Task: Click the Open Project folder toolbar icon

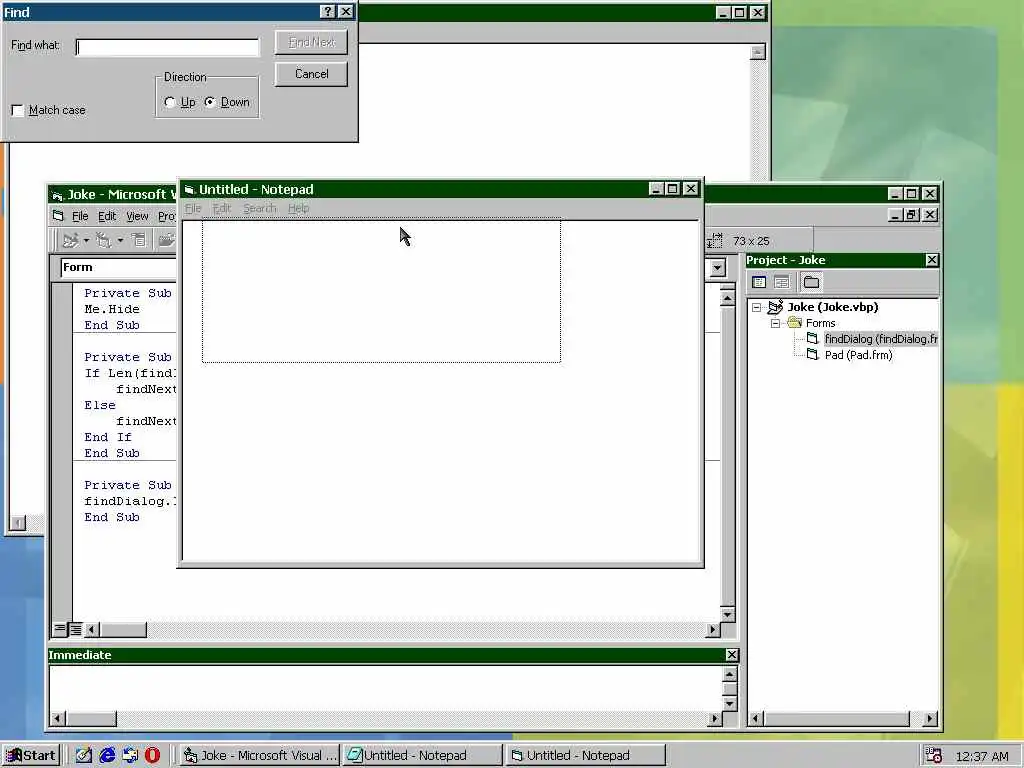Action: pyautogui.click(x=167, y=240)
